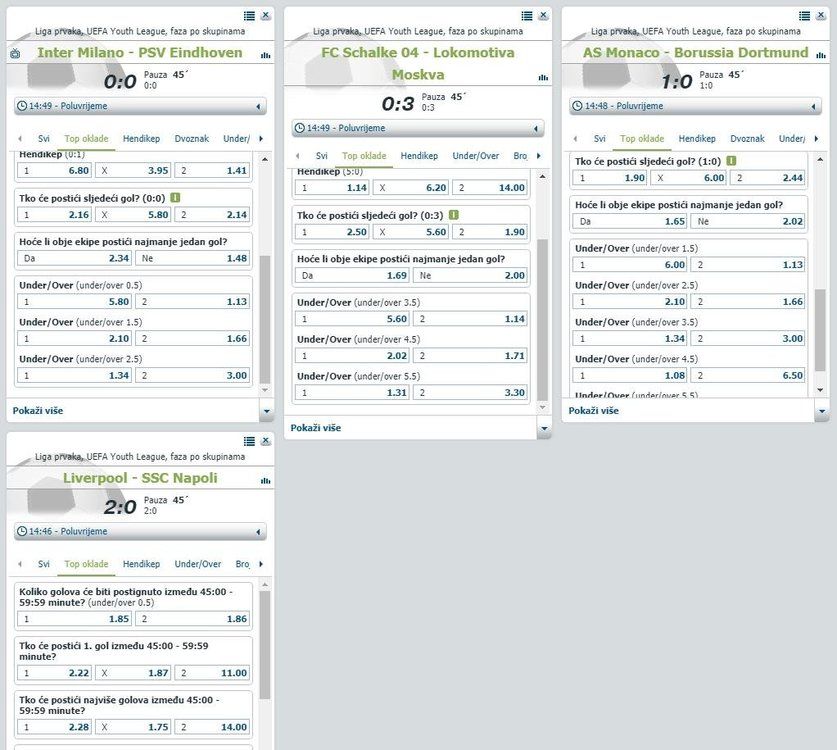
Task: Click Inter panel scrollbar down arrow
Action: click(x=265, y=390)
